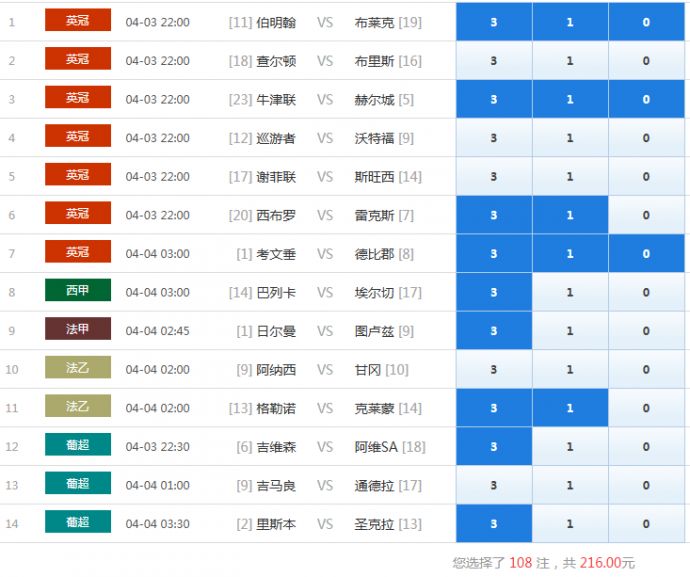Image resolution: width=690 pixels, height=577 pixels.
Task: Select outcome 1 for 吉马良 vs 通德拉
Action: (x=570, y=485)
